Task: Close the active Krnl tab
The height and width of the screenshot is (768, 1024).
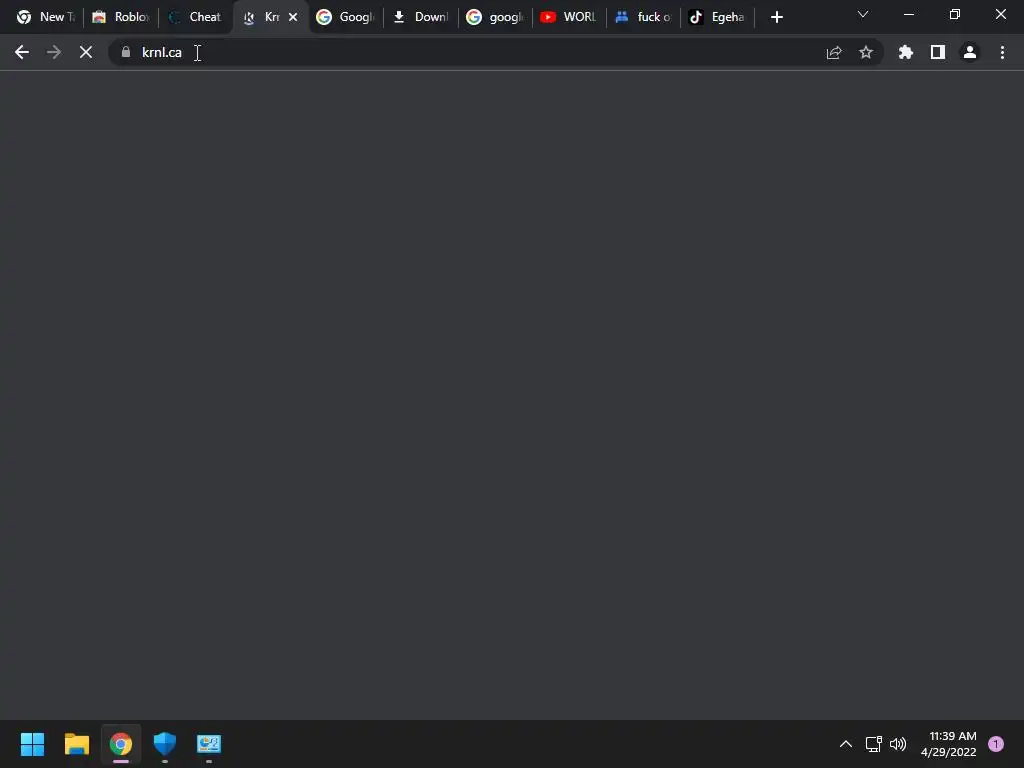Action: point(293,17)
